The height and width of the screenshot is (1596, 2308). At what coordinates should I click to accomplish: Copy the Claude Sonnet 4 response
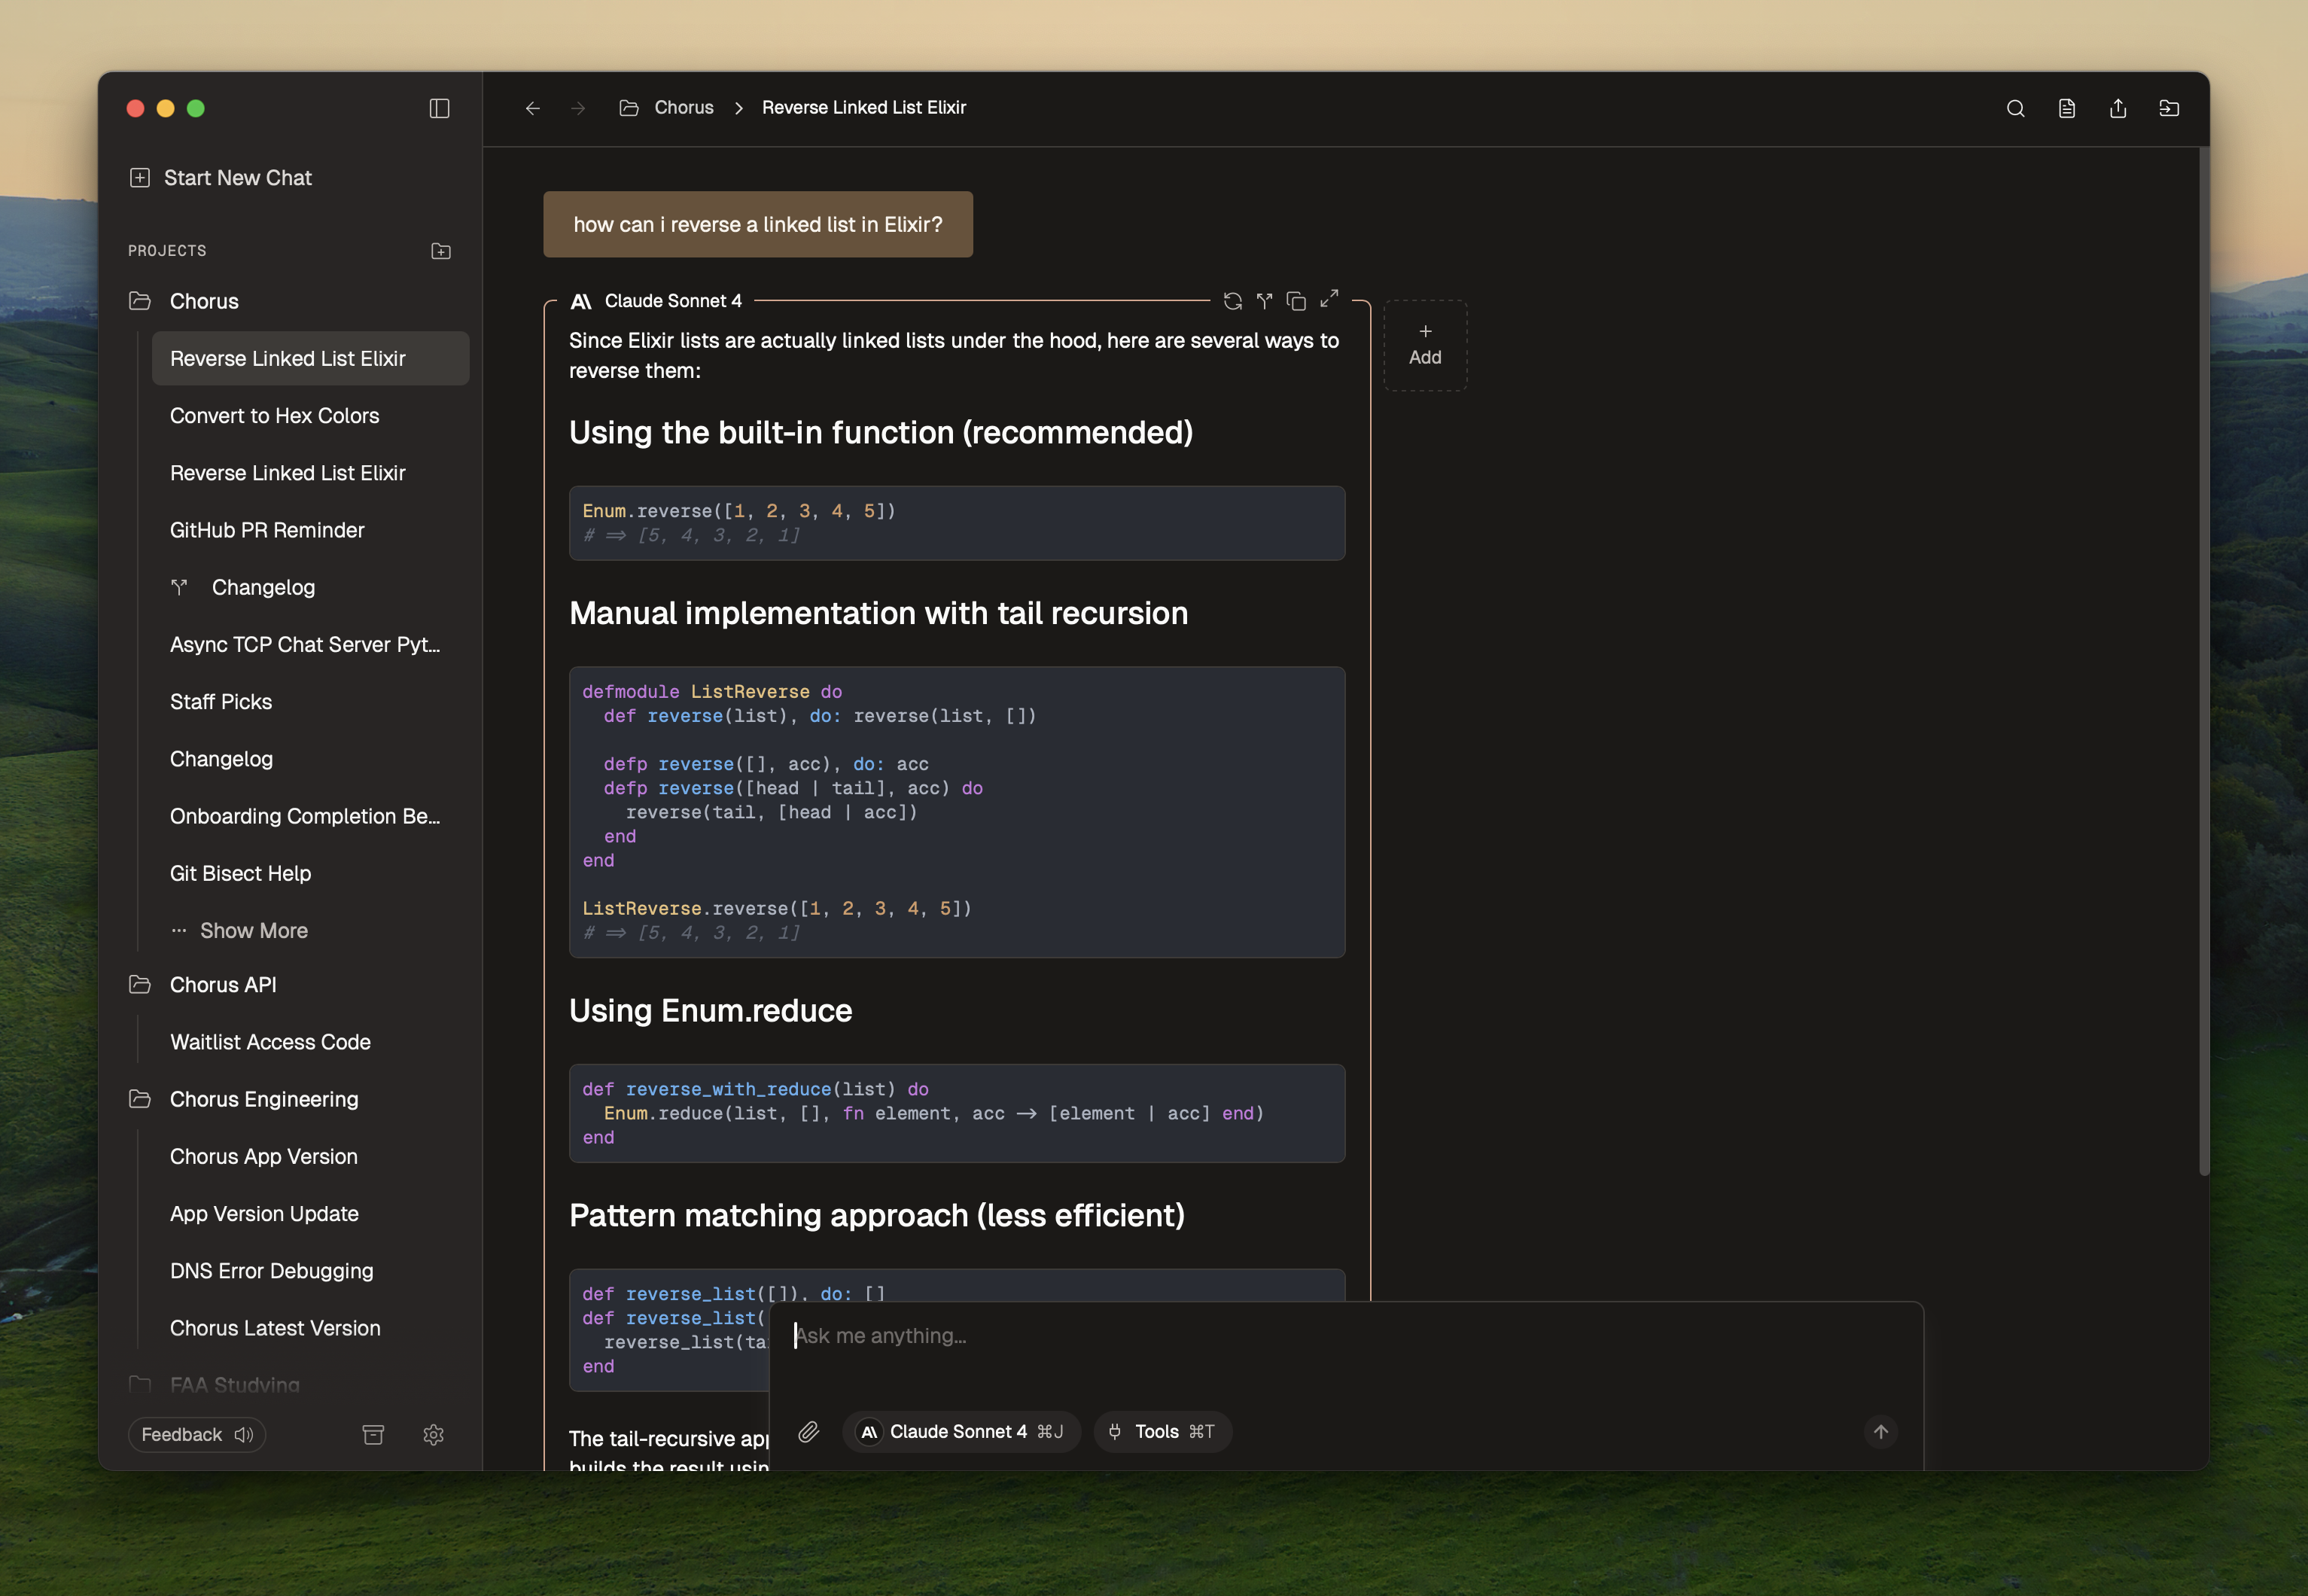click(x=1296, y=301)
